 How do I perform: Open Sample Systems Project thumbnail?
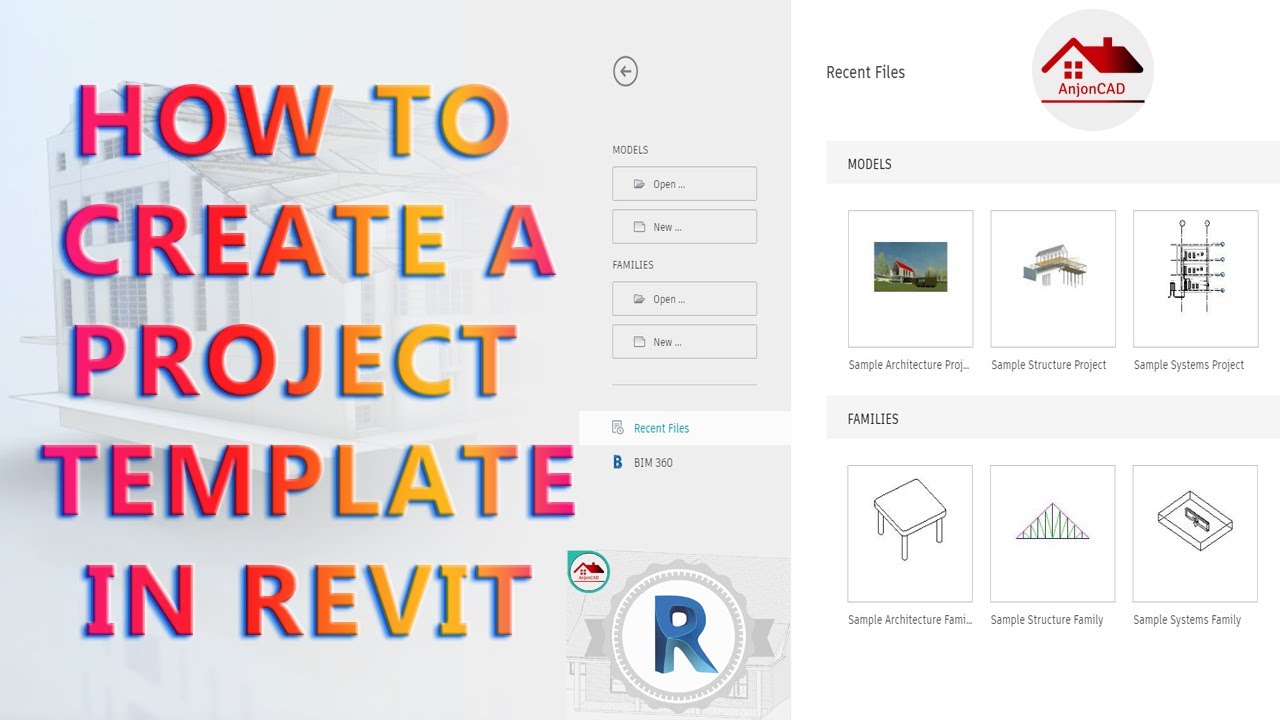pyautogui.click(x=1195, y=278)
